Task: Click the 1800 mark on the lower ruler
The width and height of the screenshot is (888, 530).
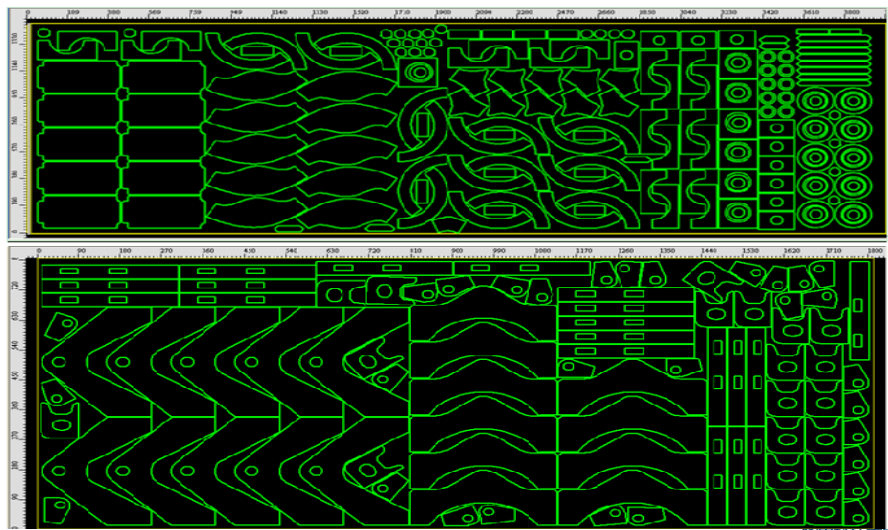Action: (873, 250)
